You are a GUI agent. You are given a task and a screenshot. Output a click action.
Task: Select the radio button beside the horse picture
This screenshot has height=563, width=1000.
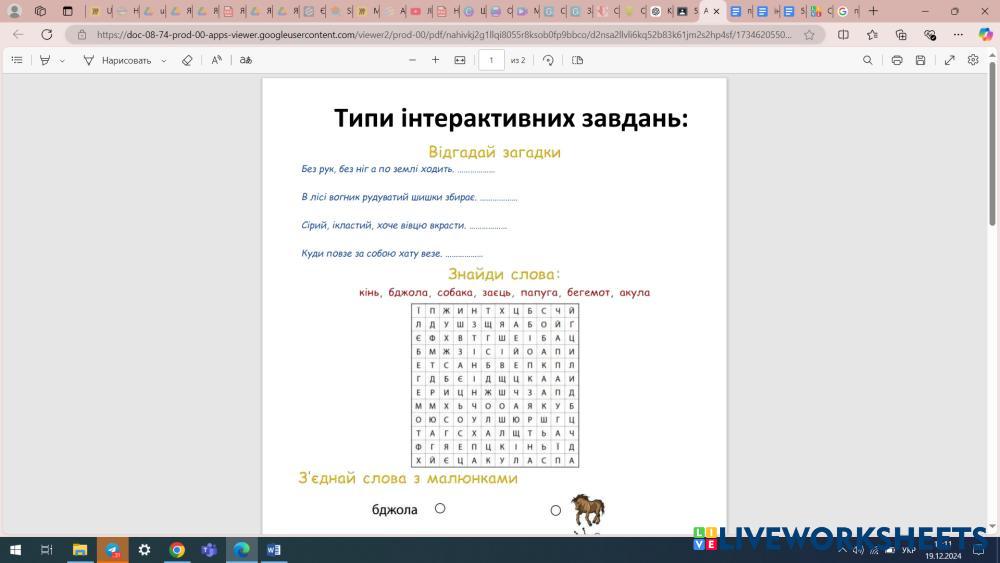click(556, 510)
